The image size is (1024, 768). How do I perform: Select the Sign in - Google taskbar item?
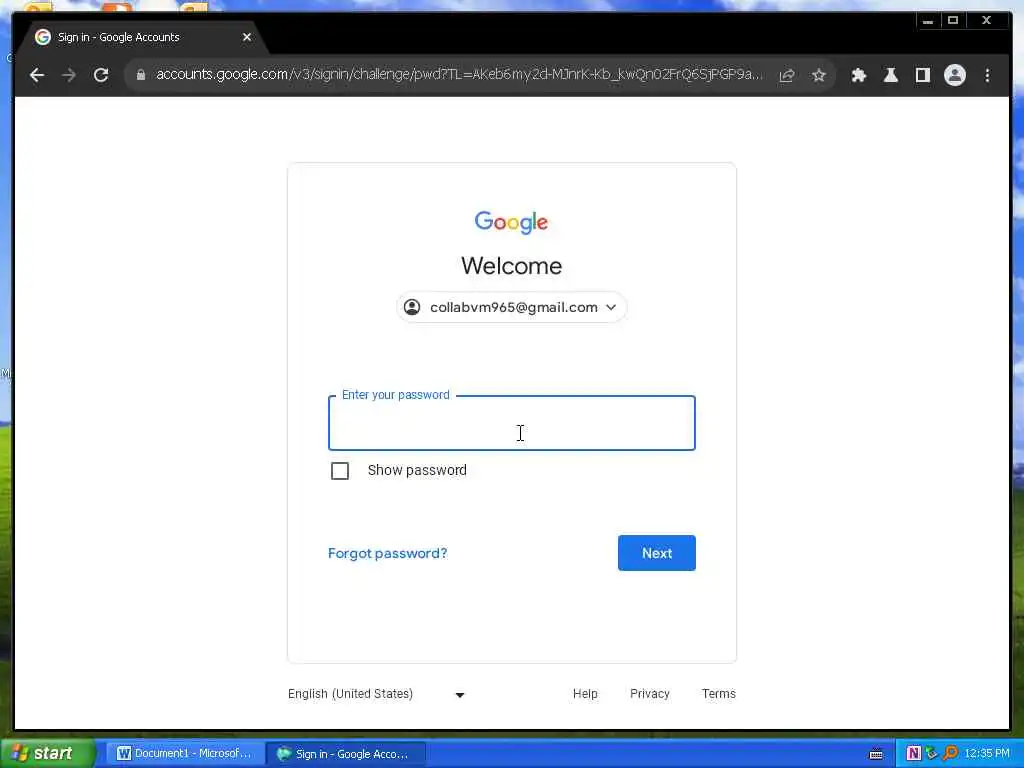(346, 754)
